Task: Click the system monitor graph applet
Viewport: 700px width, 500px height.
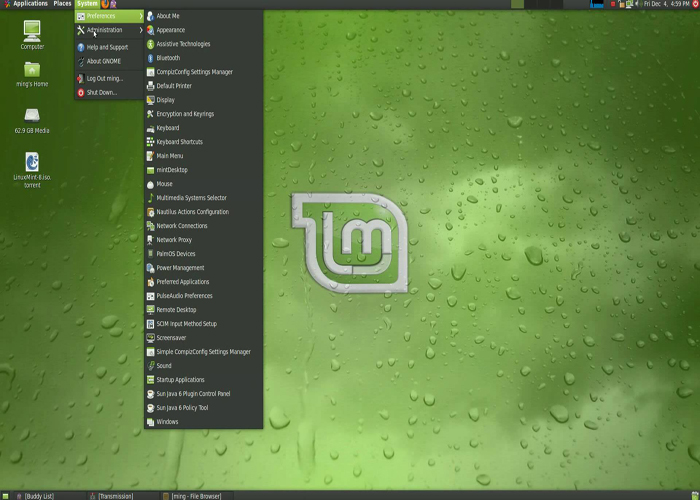Action: coord(597,4)
